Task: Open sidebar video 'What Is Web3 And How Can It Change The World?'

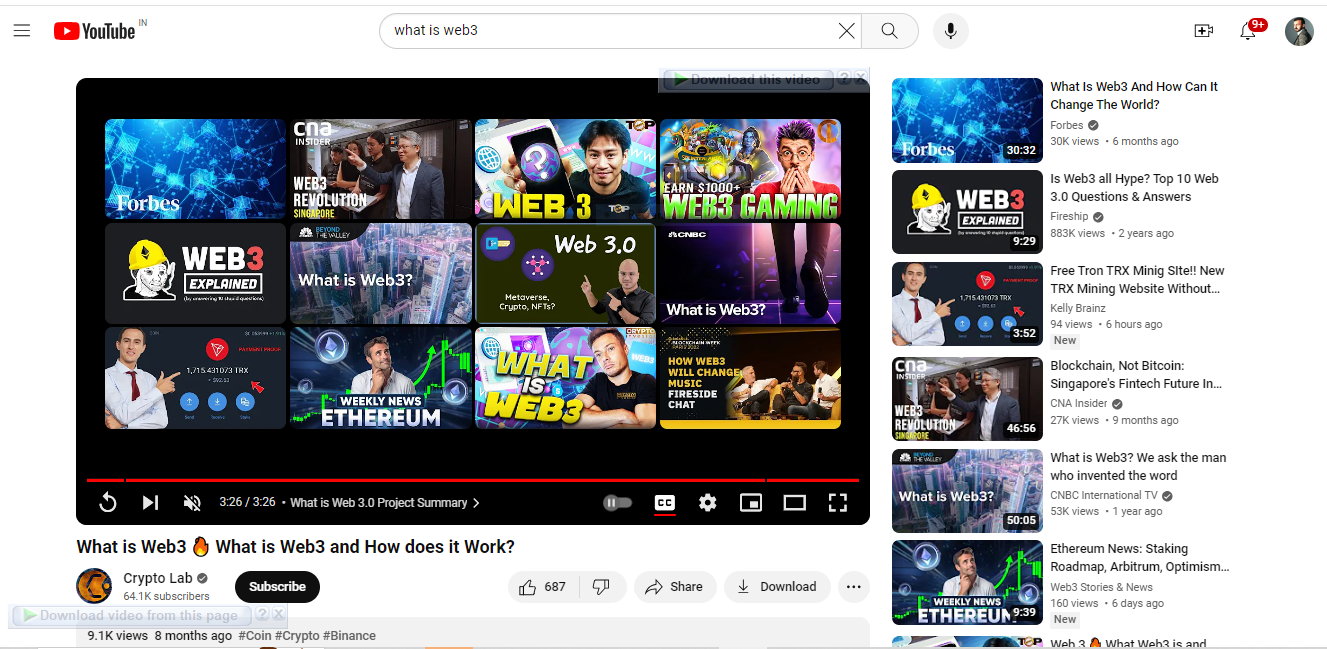Action: (1134, 96)
